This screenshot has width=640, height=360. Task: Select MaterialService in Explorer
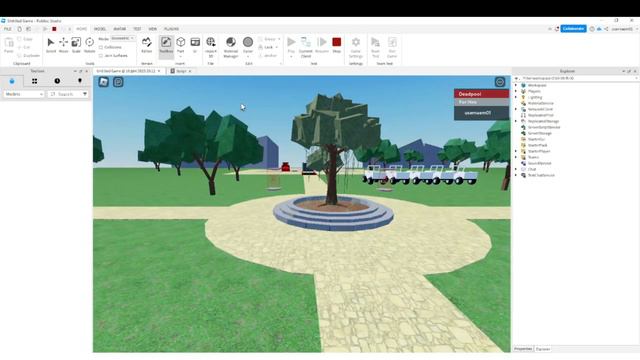point(540,103)
